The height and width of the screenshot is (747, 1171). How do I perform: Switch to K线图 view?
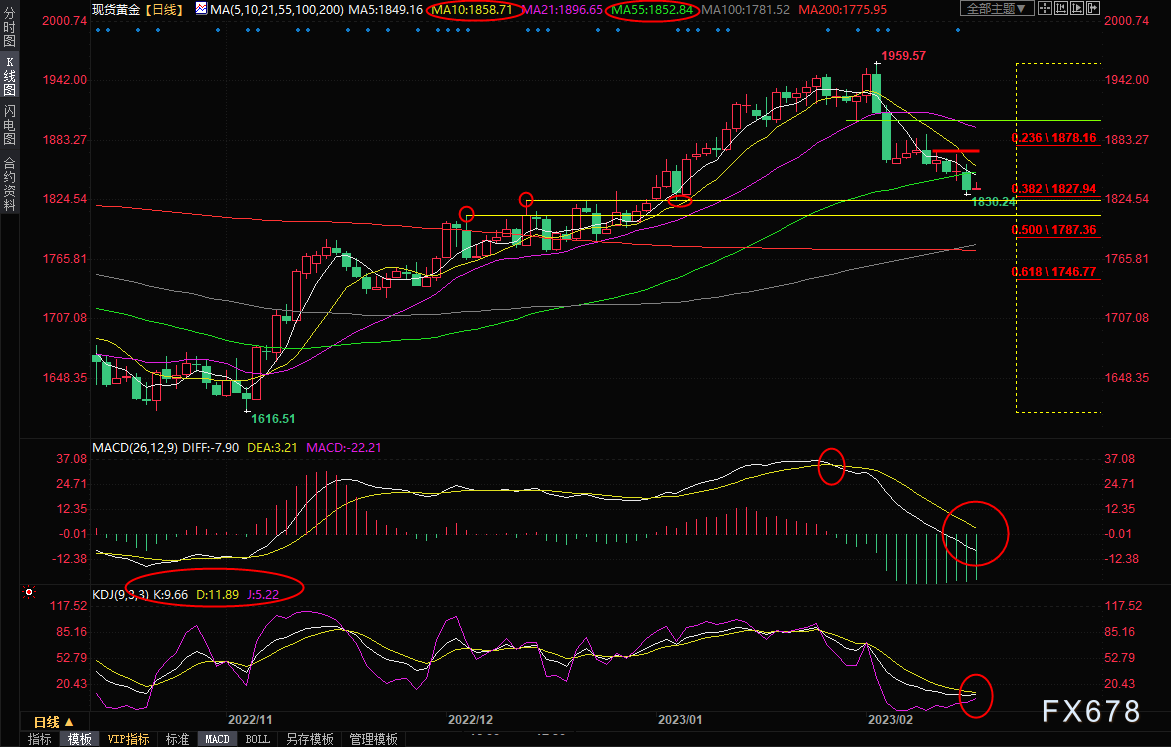pos(10,77)
